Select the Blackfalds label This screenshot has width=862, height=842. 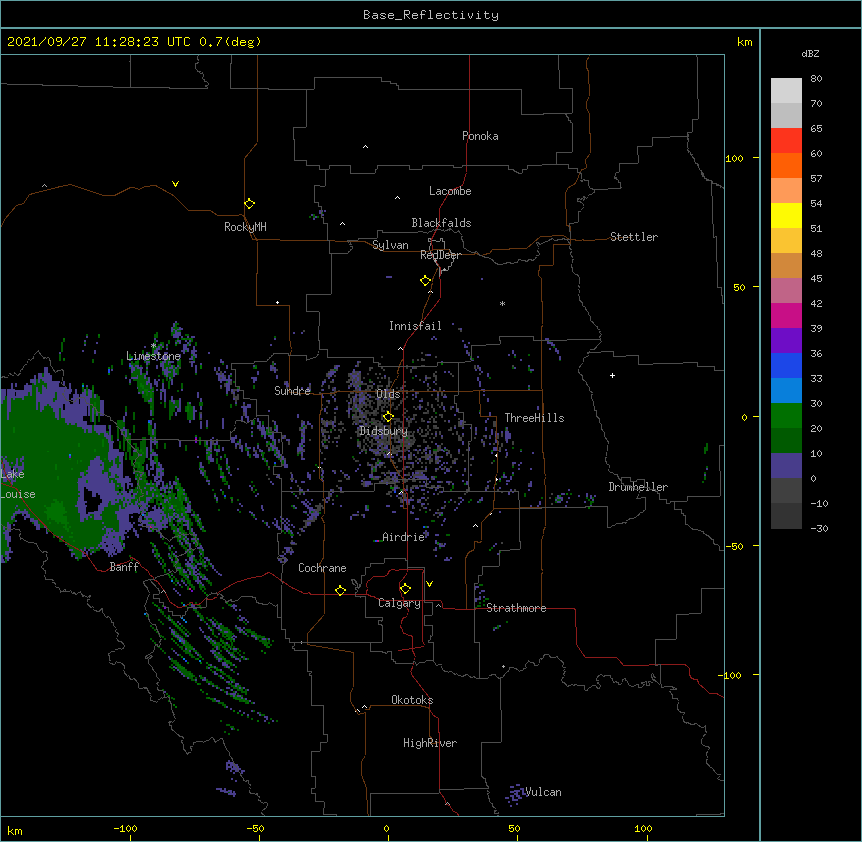point(441,223)
